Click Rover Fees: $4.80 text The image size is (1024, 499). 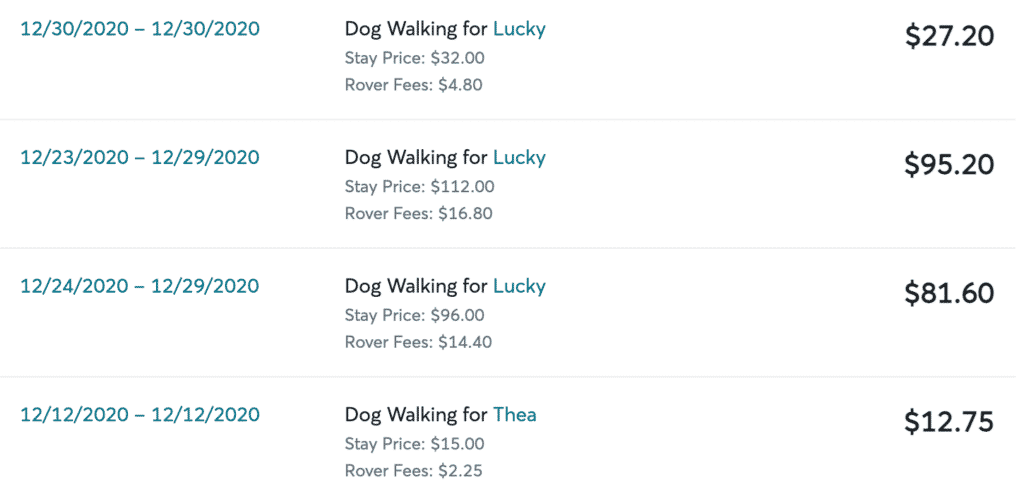[x=413, y=85]
